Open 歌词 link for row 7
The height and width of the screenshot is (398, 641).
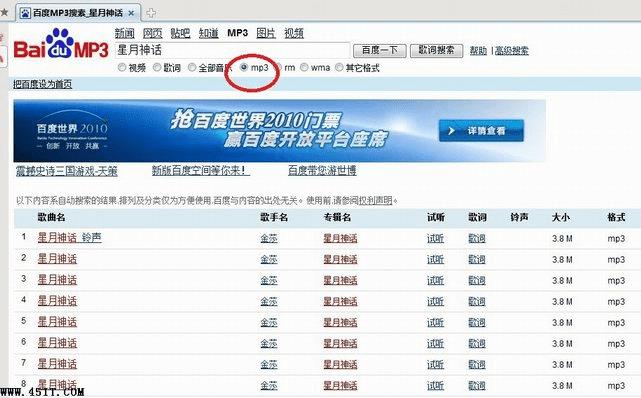pos(477,364)
